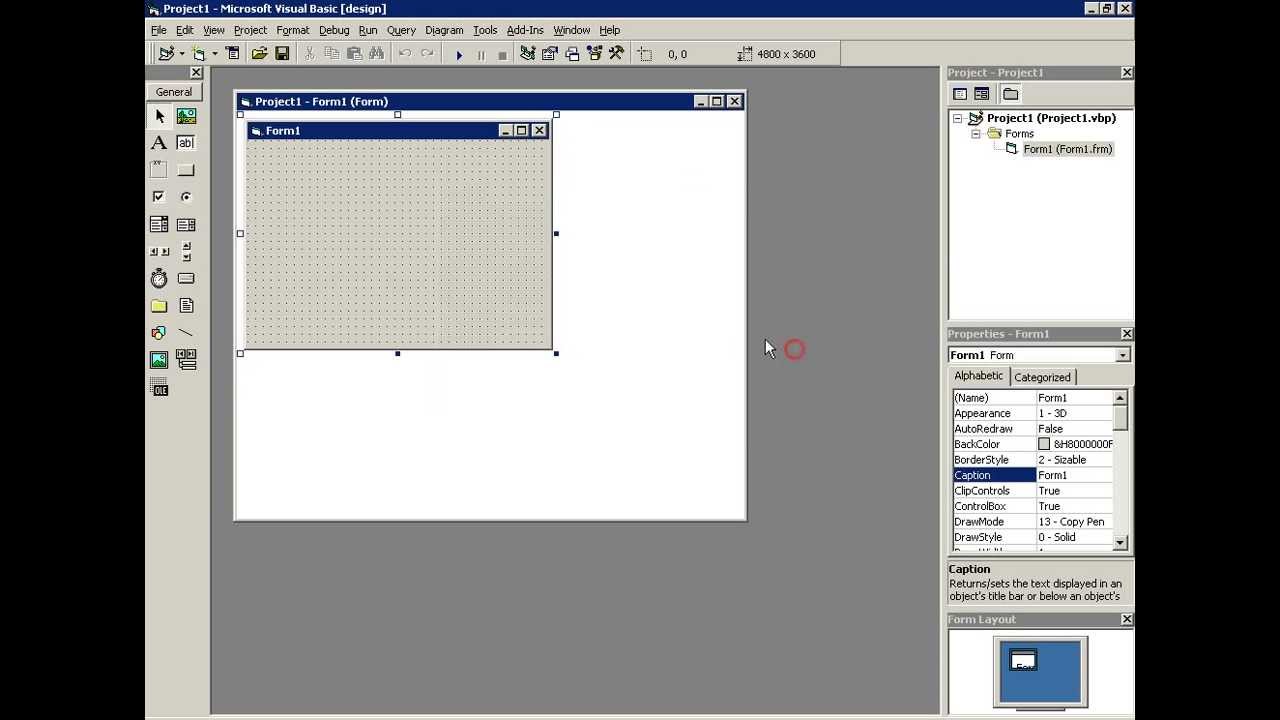Select the Caption property row

(x=1033, y=475)
